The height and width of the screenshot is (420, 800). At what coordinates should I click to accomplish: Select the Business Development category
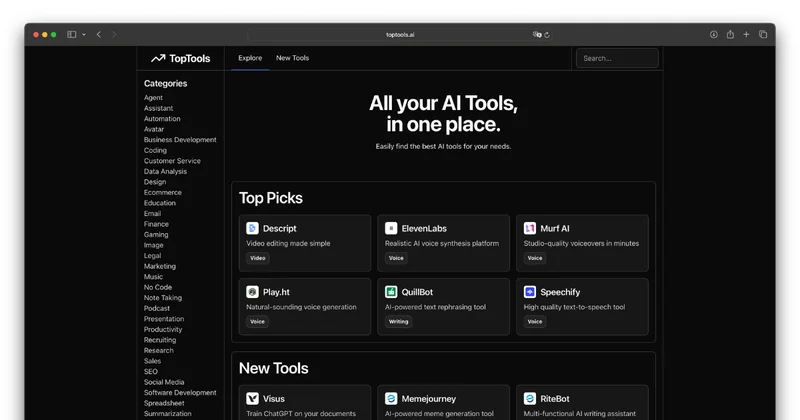tap(180, 140)
